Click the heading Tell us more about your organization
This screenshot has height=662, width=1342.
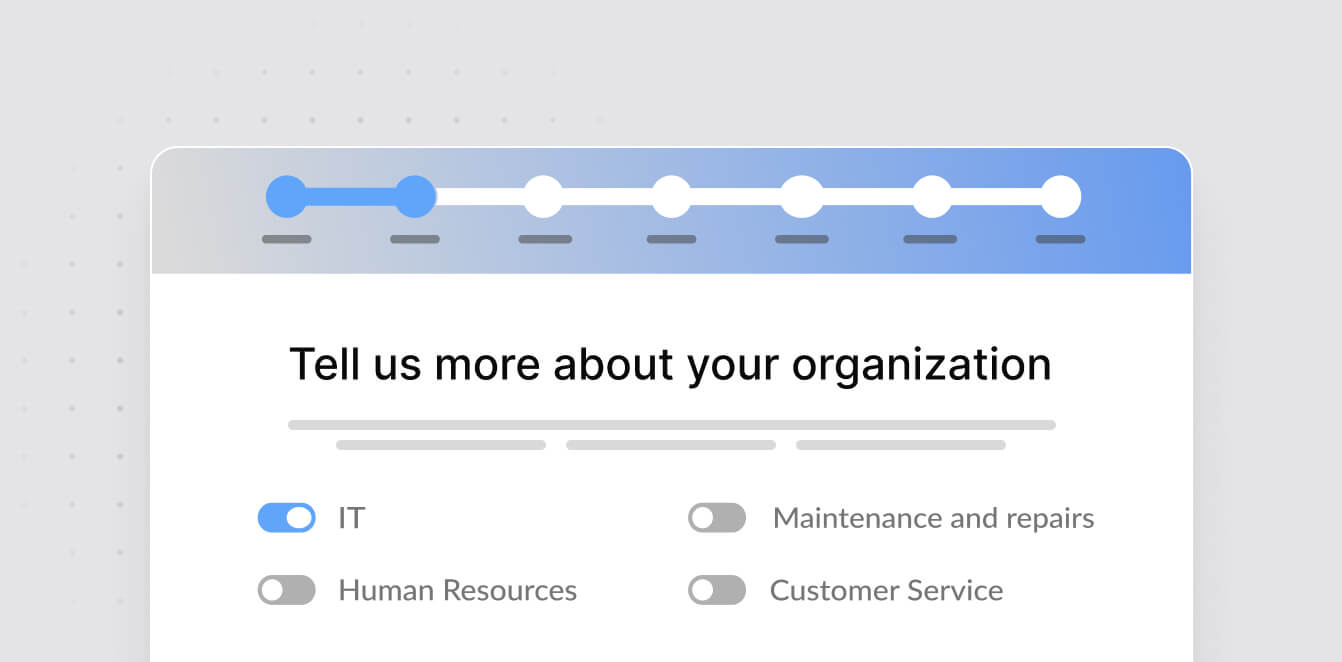click(x=670, y=364)
